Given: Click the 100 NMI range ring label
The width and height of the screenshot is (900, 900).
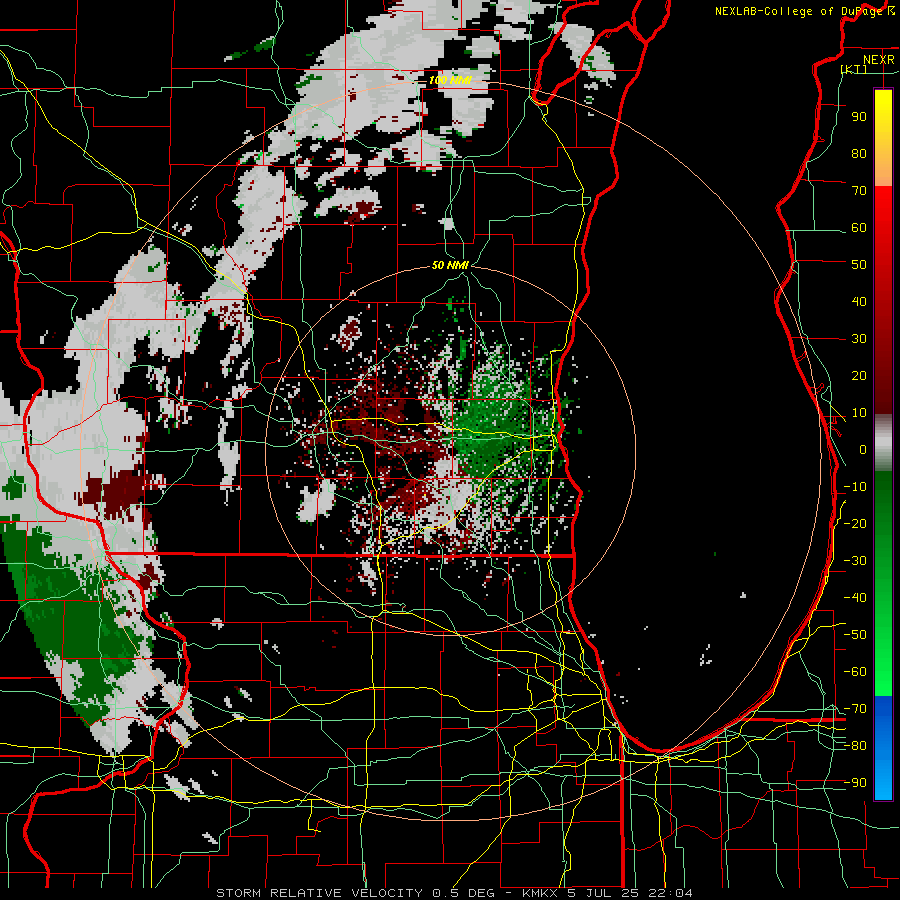Looking at the screenshot, I should (x=451, y=80).
